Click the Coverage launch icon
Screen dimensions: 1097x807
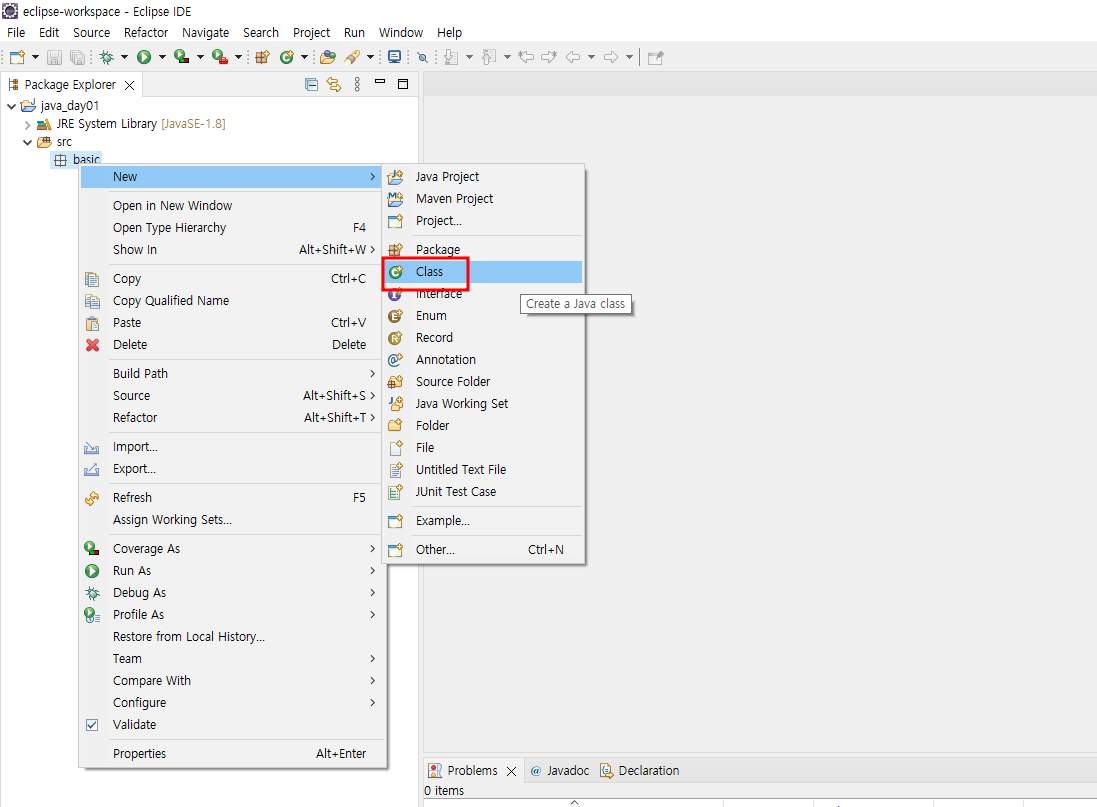(x=182, y=57)
